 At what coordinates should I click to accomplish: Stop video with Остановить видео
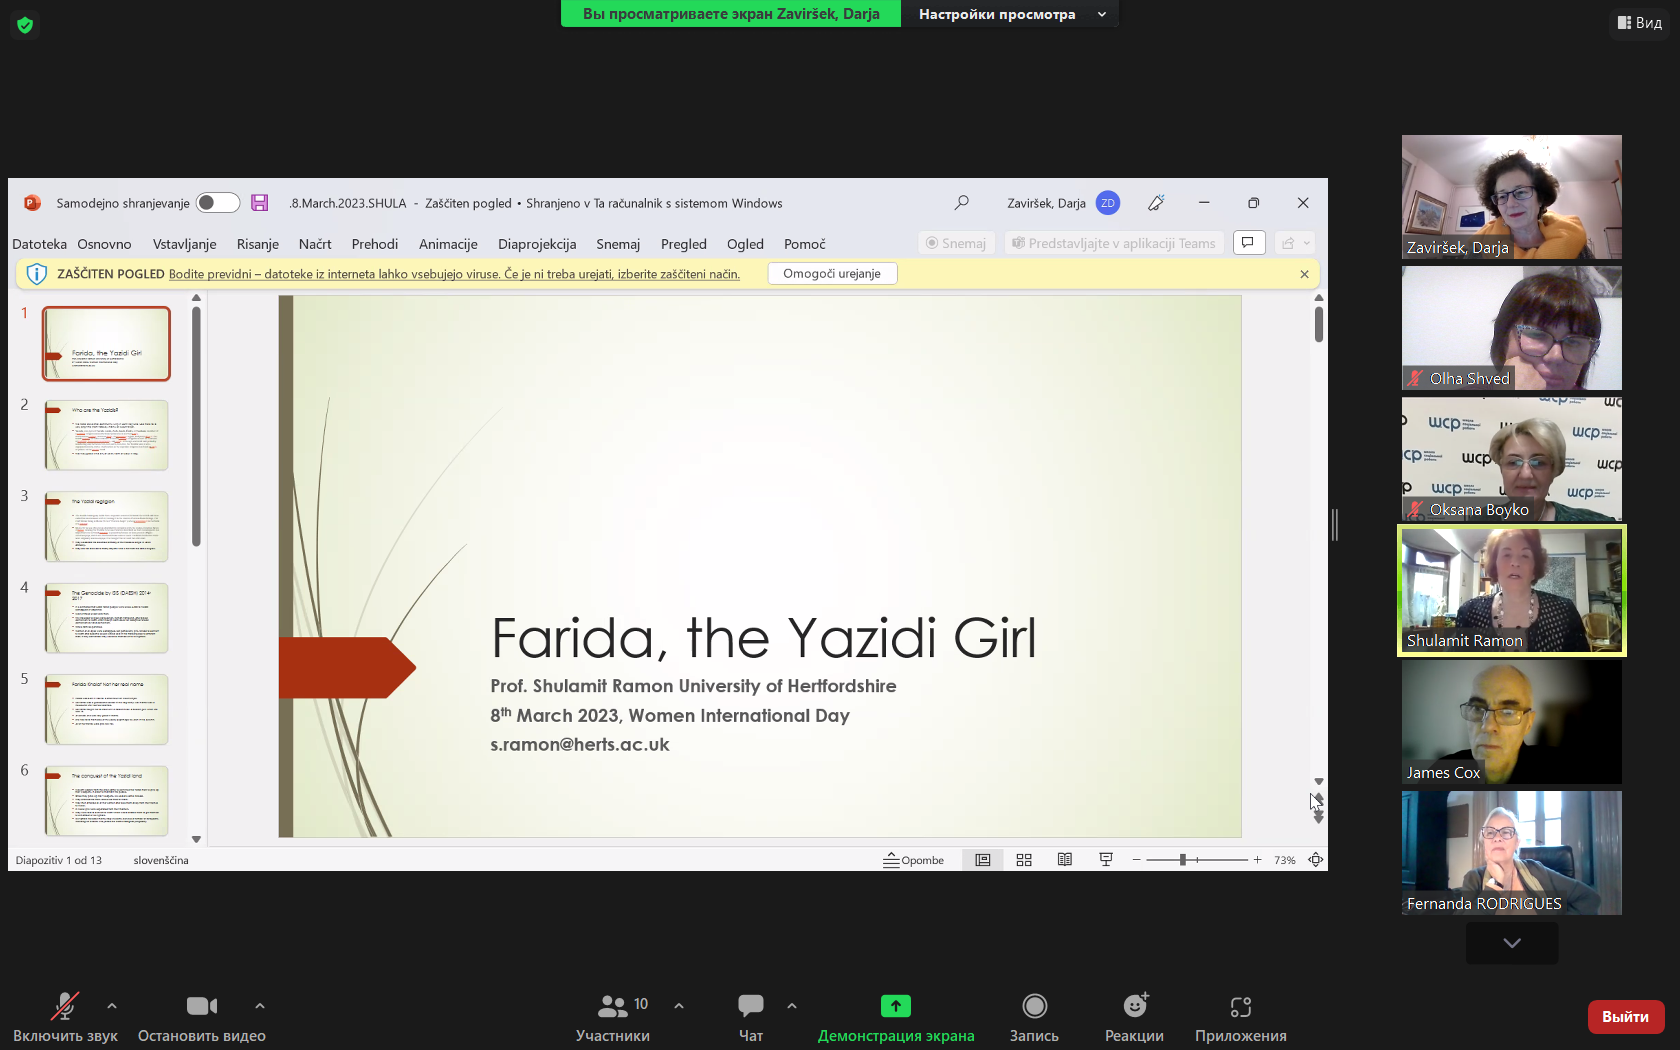(201, 1006)
